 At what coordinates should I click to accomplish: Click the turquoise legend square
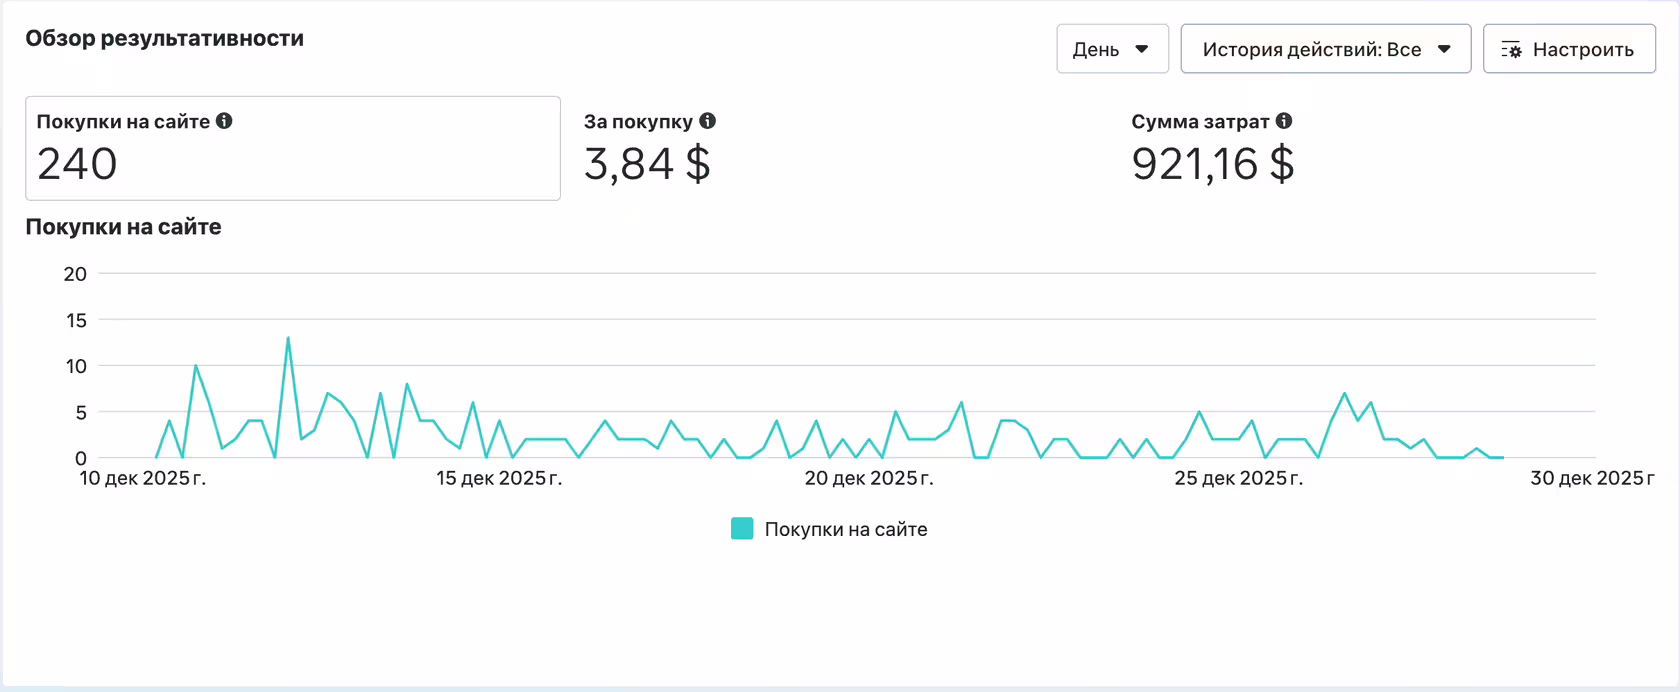click(x=742, y=529)
